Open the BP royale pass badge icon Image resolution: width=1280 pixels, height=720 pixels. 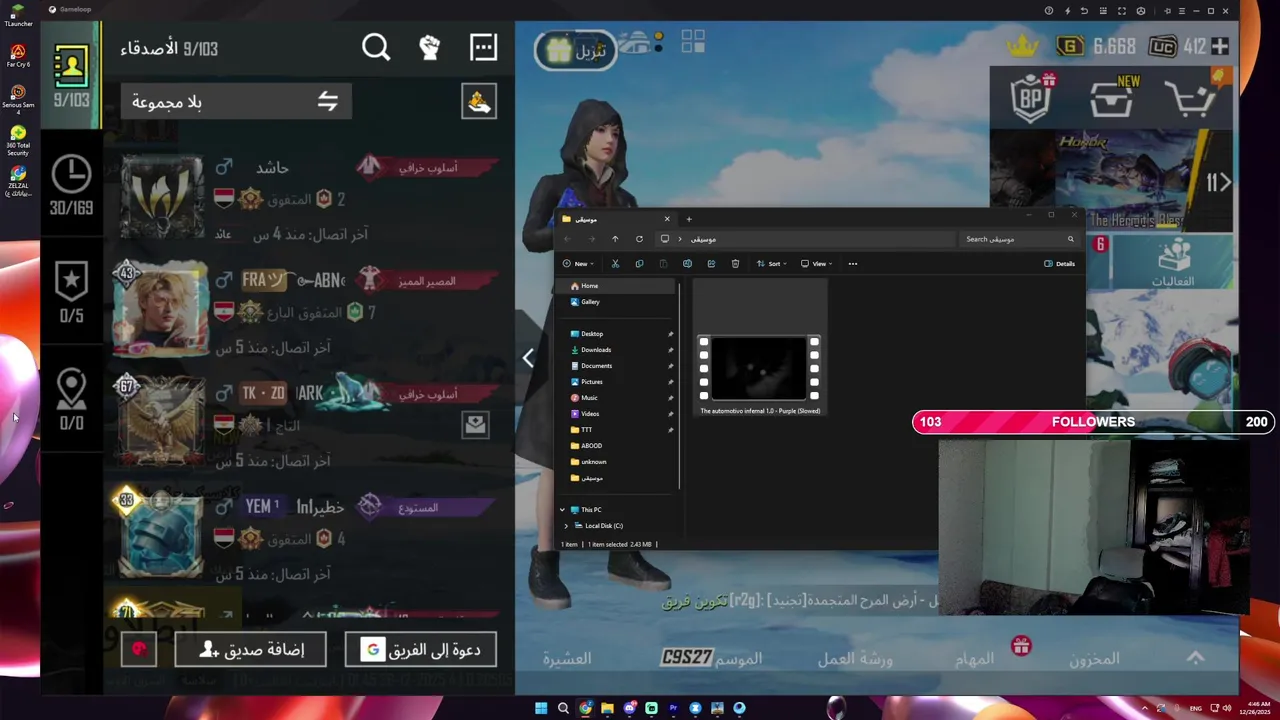(x=1033, y=98)
